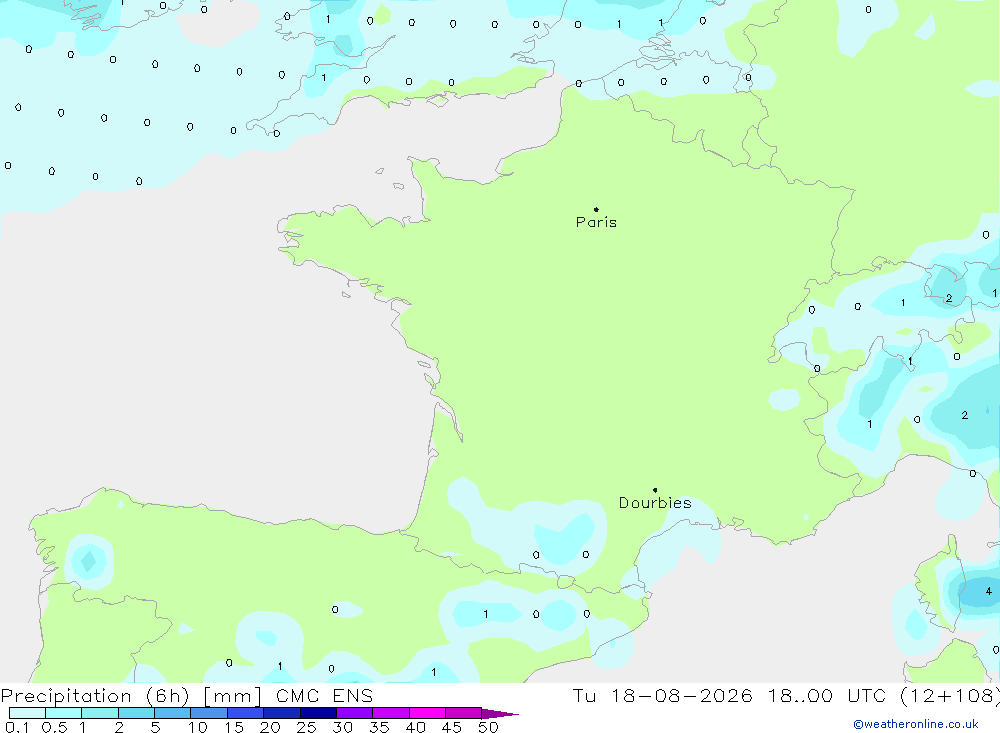Click the legend value '10'

198,727
